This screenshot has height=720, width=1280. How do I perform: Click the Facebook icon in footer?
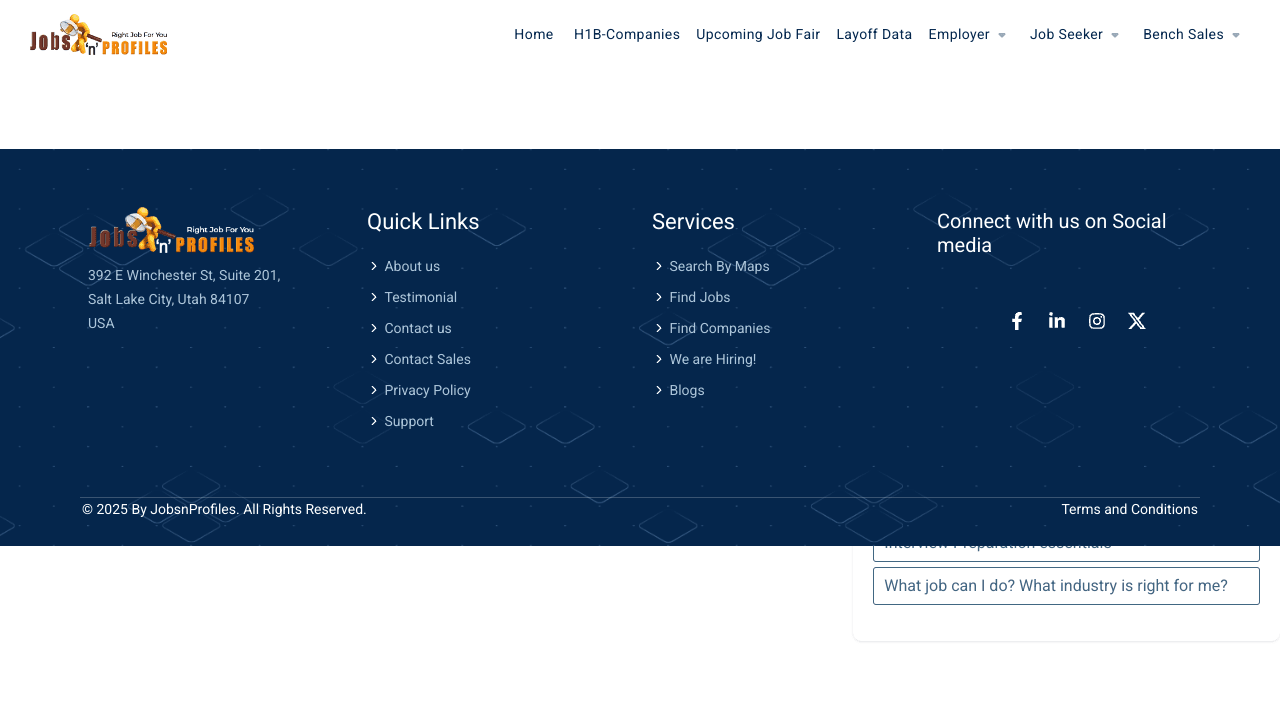(x=1017, y=321)
